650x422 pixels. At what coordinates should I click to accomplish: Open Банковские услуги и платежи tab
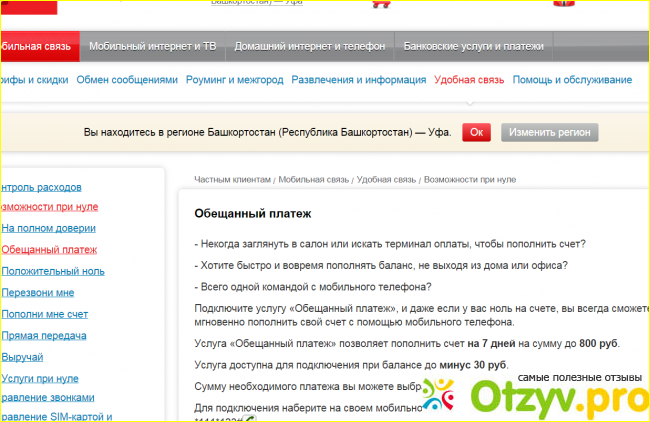pyautogui.click(x=474, y=46)
